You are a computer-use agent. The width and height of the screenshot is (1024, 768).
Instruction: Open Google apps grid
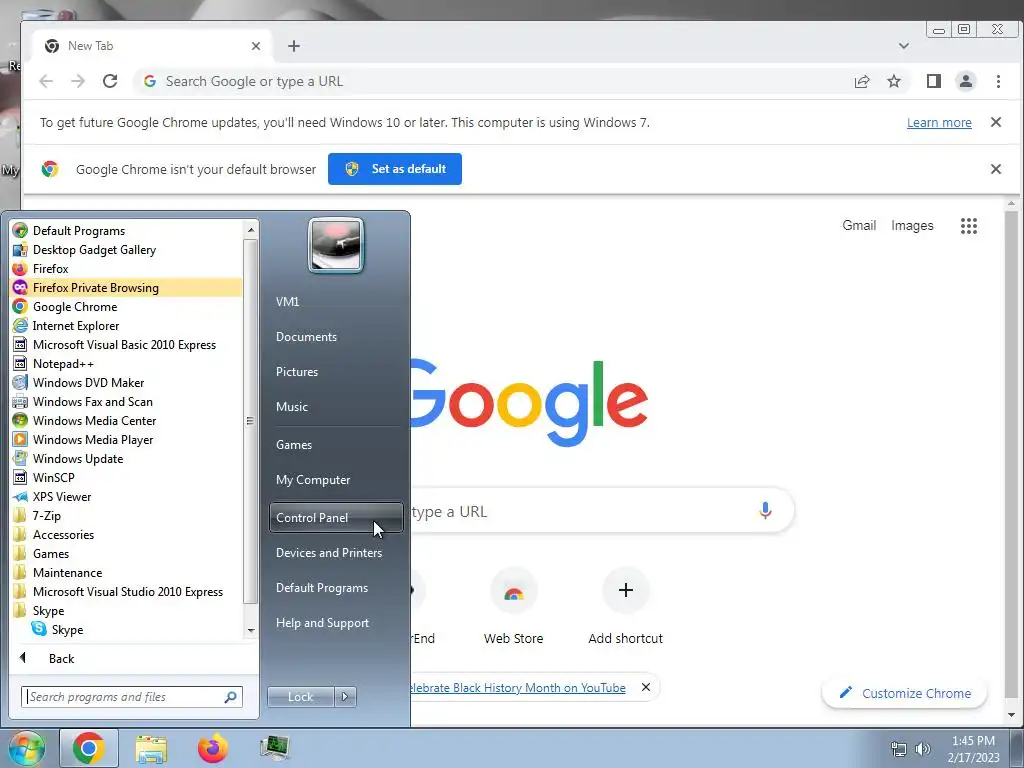point(969,226)
